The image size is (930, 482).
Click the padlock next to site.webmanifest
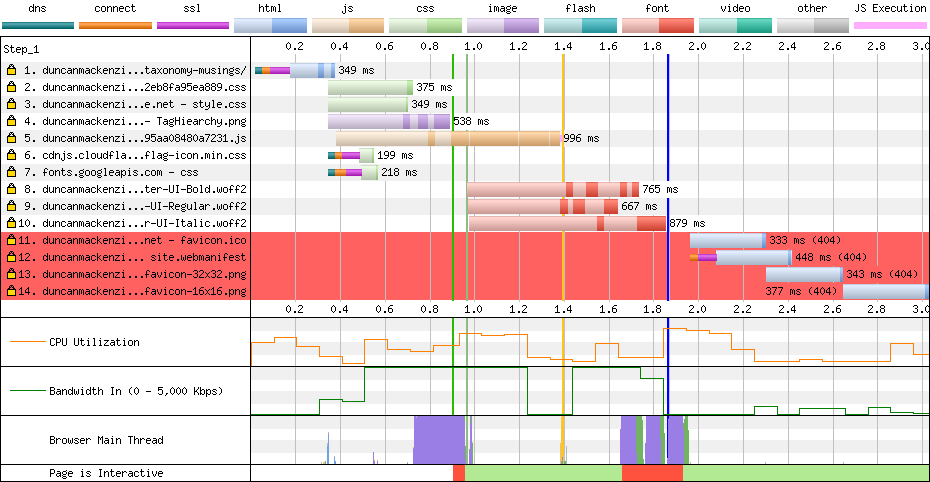point(11,257)
